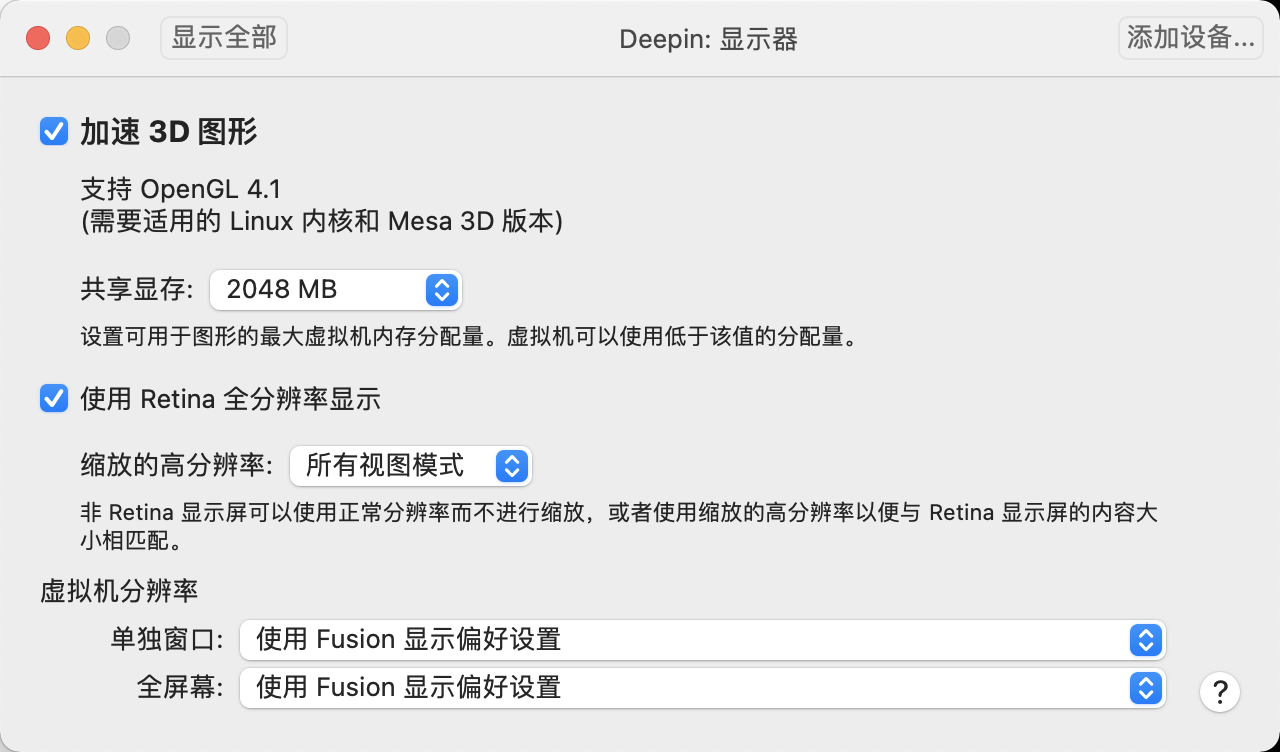Open the 全屏幕 resolution dropdown
Image resolution: width=1280 pixels, height=752 pixels.
pos(702,687)
